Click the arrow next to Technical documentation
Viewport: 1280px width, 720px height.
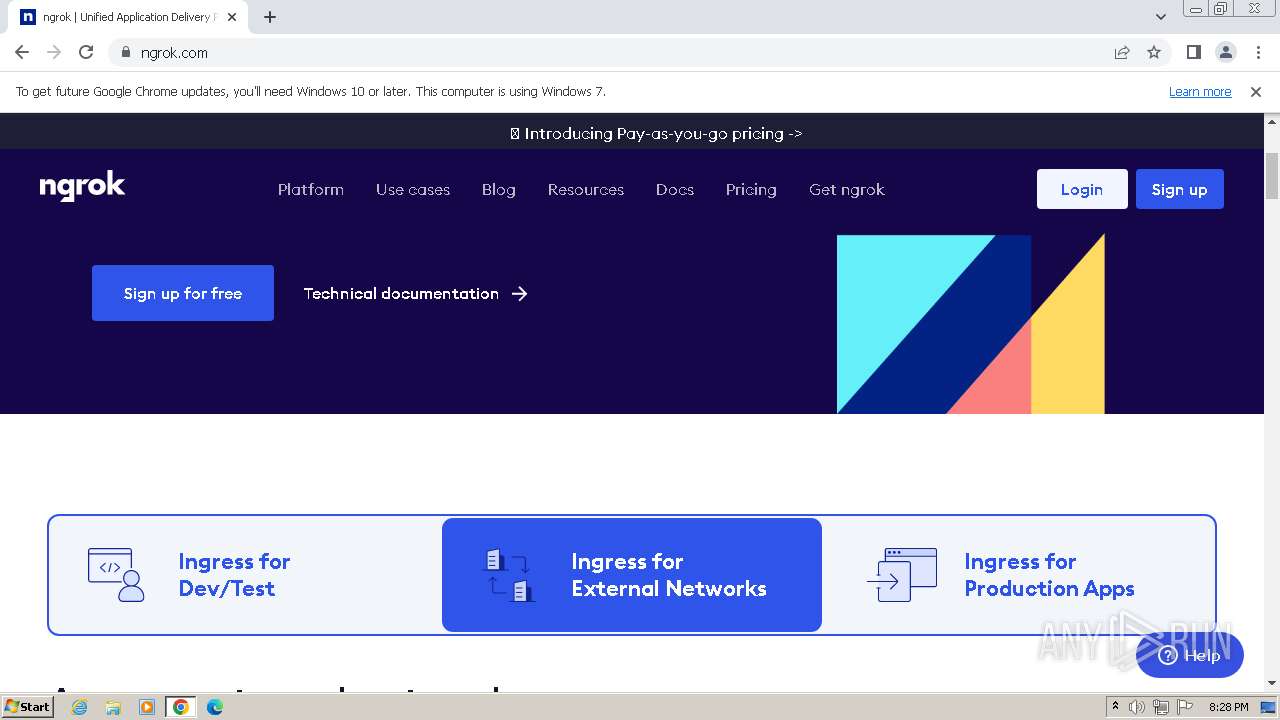[519, 293]
